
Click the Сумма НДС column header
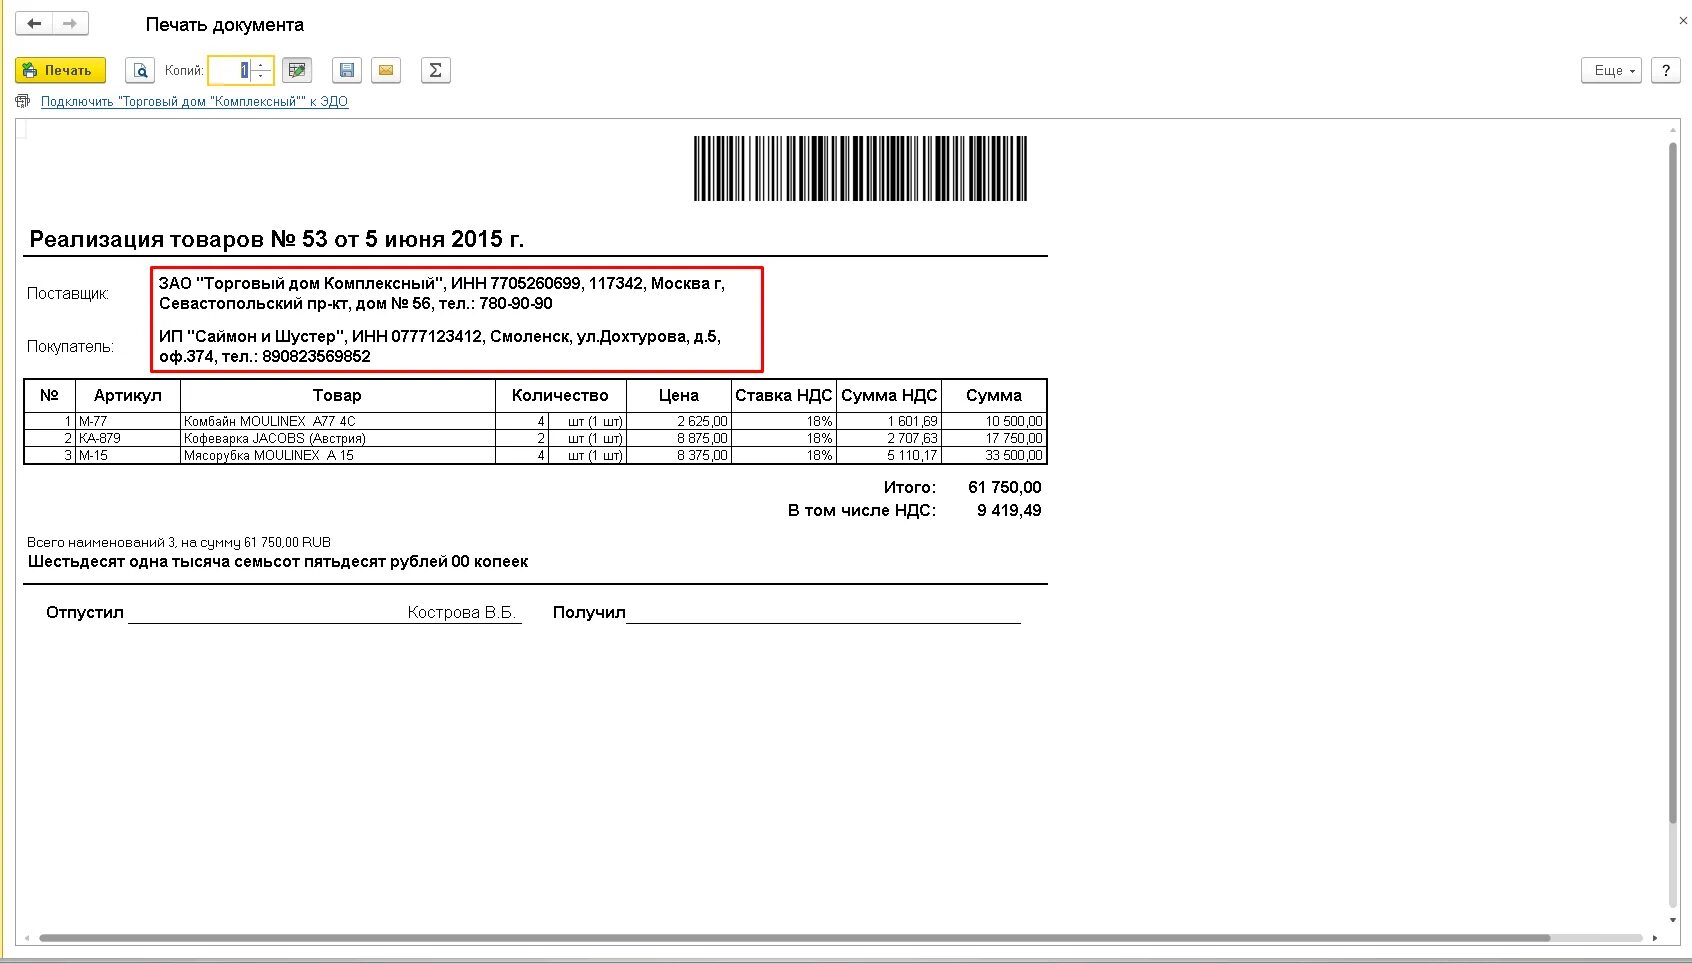889,395
